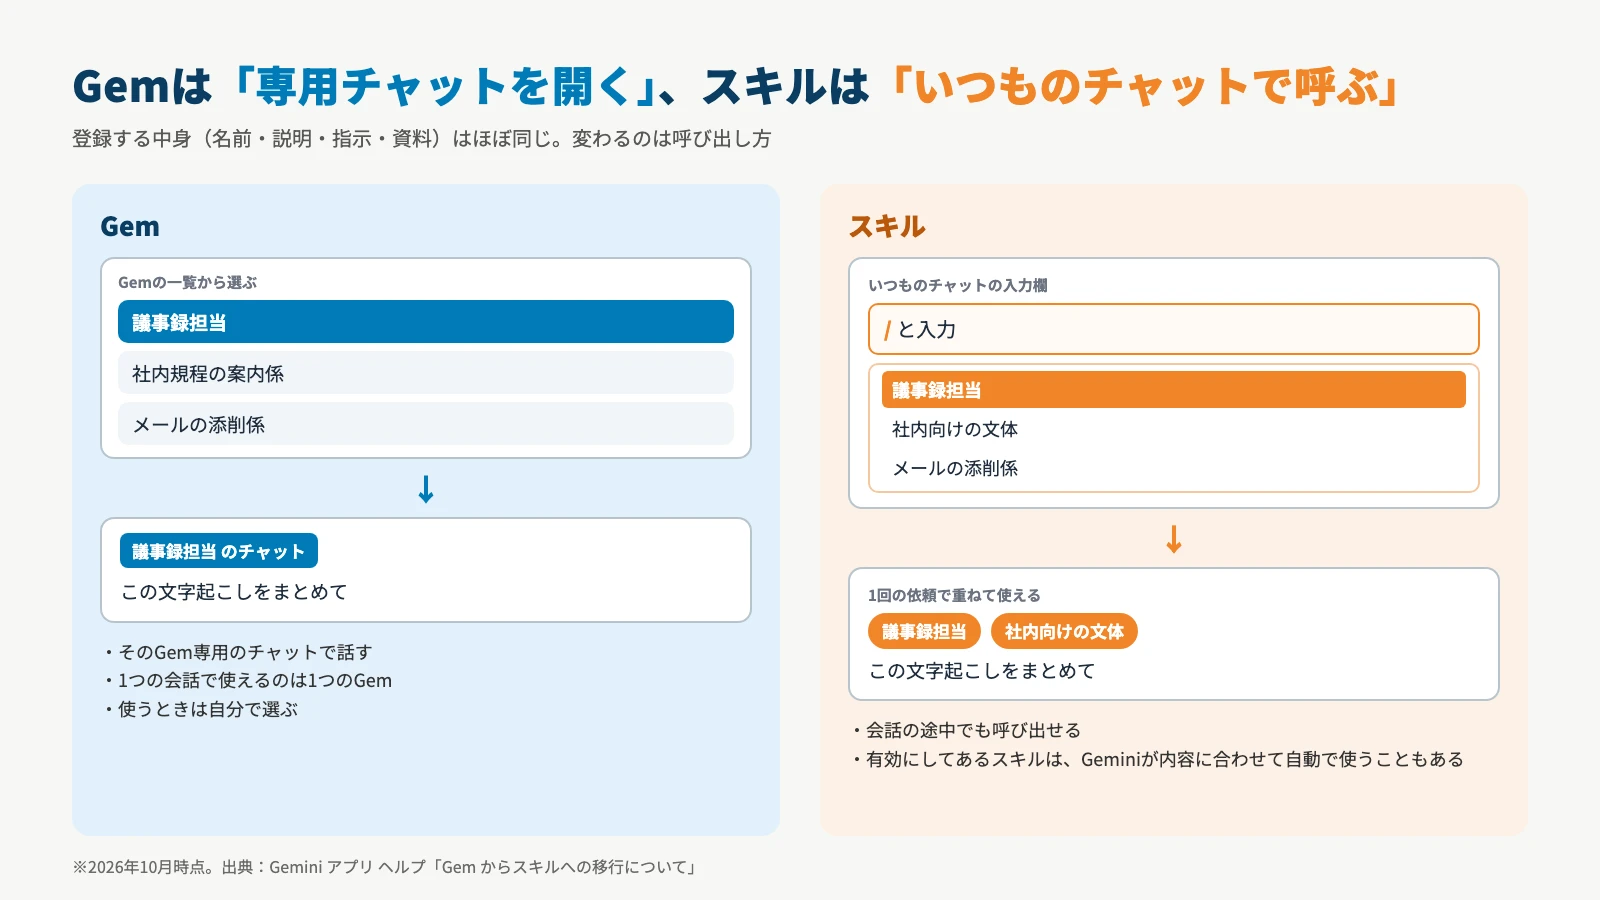Click the orange 社内向けの文体 skill chip
Viewport: 1600px width, 900px height.
point(1064,631)
